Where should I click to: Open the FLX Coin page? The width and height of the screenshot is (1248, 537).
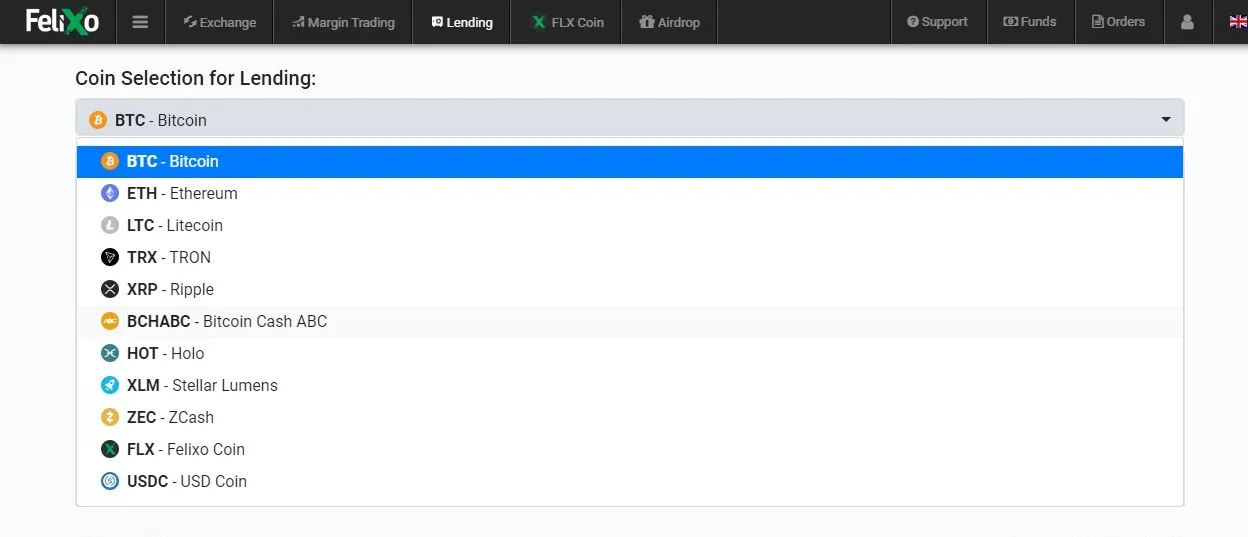coord(567,22)
